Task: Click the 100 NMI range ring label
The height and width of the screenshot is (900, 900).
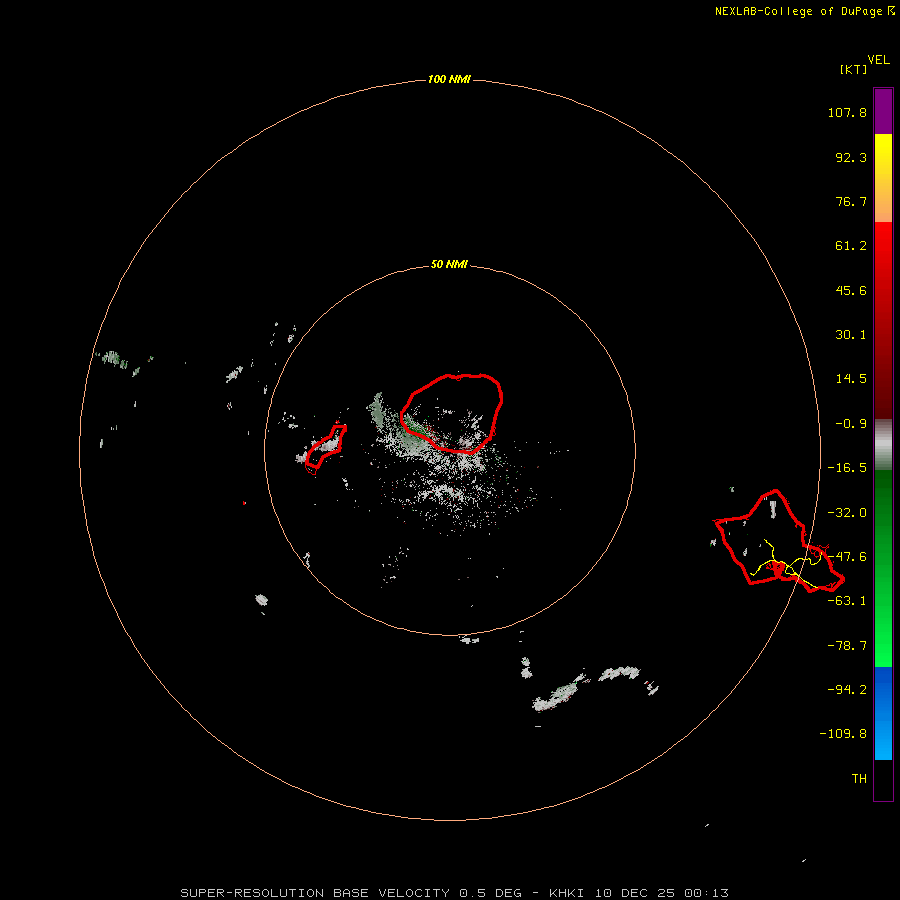Action: pos(449,79)
